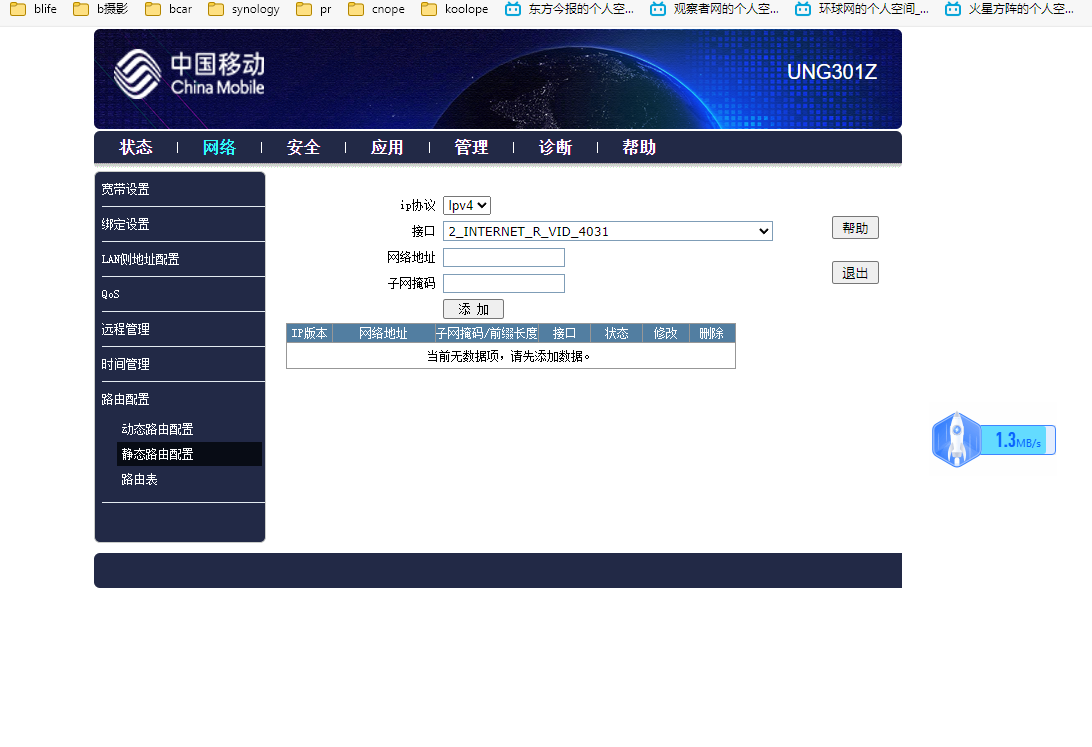Image resolution: width=1092 pixels, height=747 pixels.
Task: Open the ip协议 Ipv4 dropdown
Action: (x=467, y=205)
